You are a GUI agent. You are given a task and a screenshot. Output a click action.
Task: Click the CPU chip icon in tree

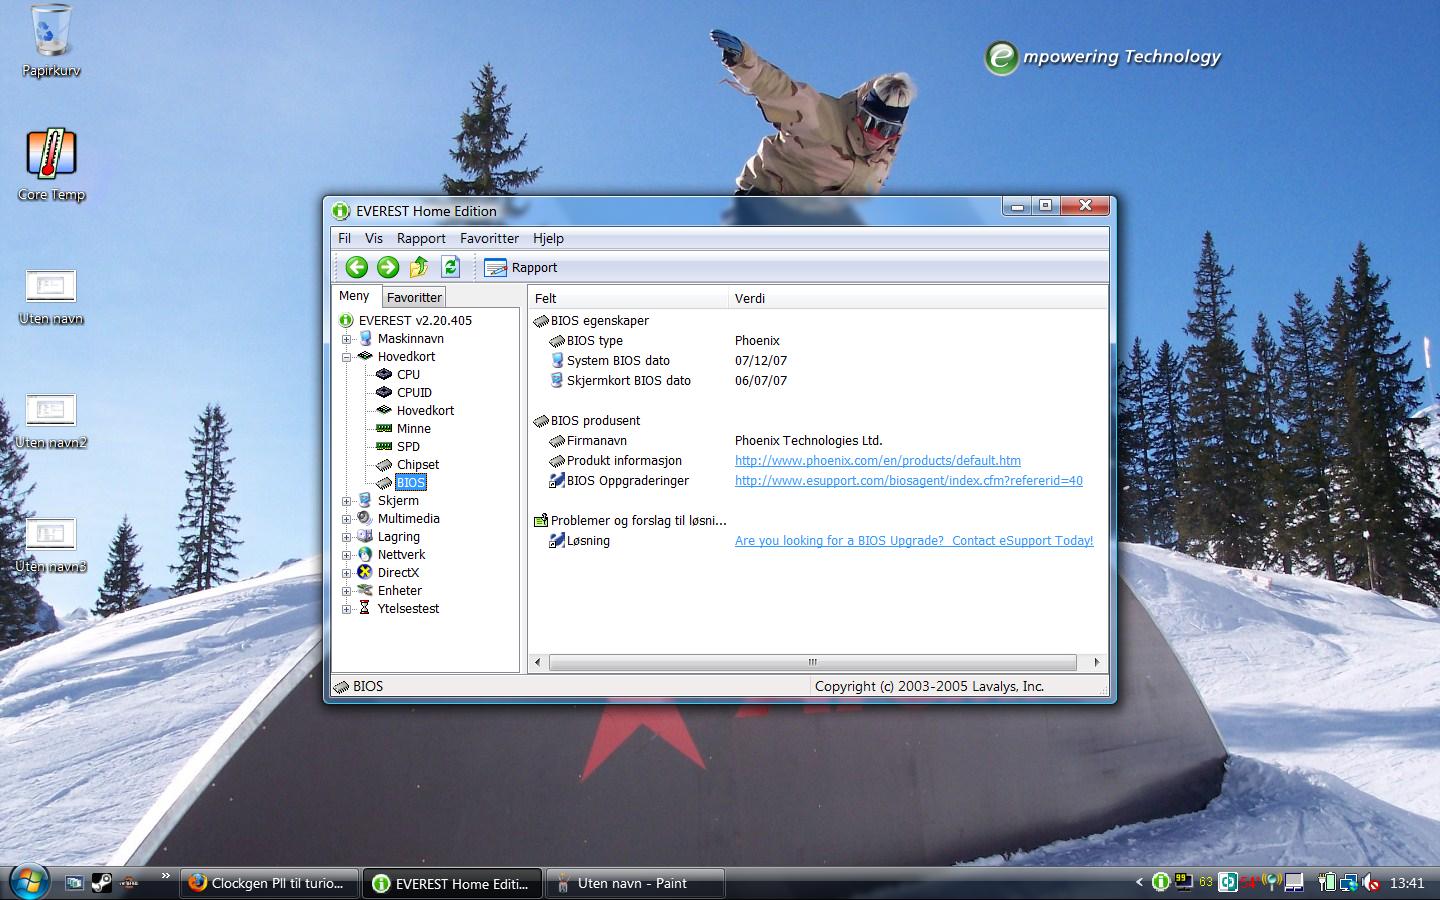click(384, 374)
